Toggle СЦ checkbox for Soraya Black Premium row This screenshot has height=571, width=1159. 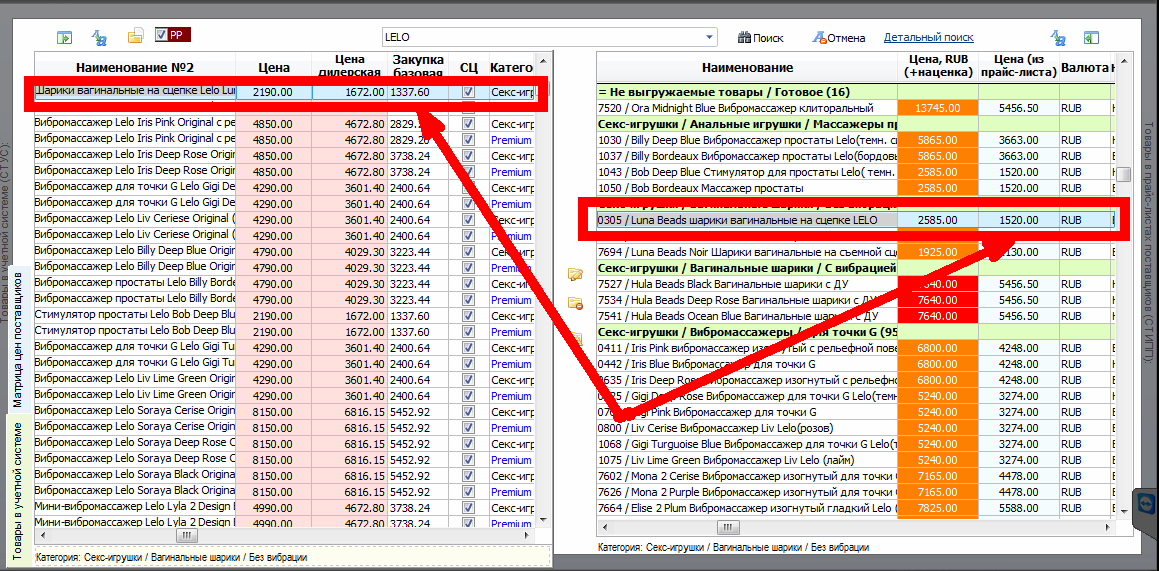[468, 491]
